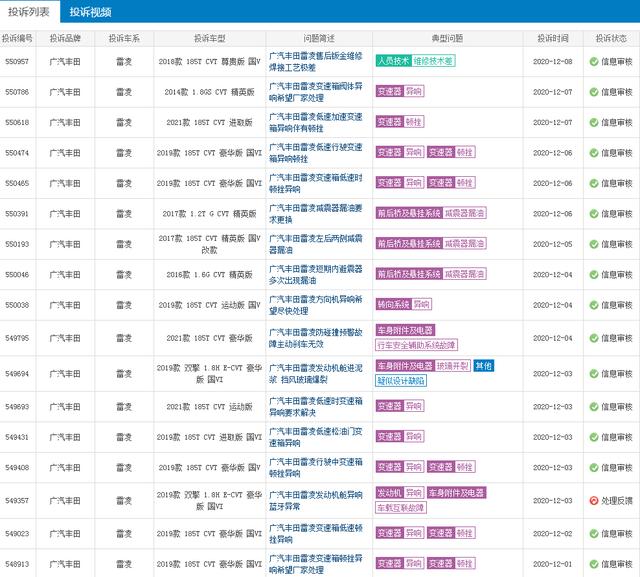Click the 疑似设计缺陷 tag
640x577 pixels.
[x=400, y=380]
